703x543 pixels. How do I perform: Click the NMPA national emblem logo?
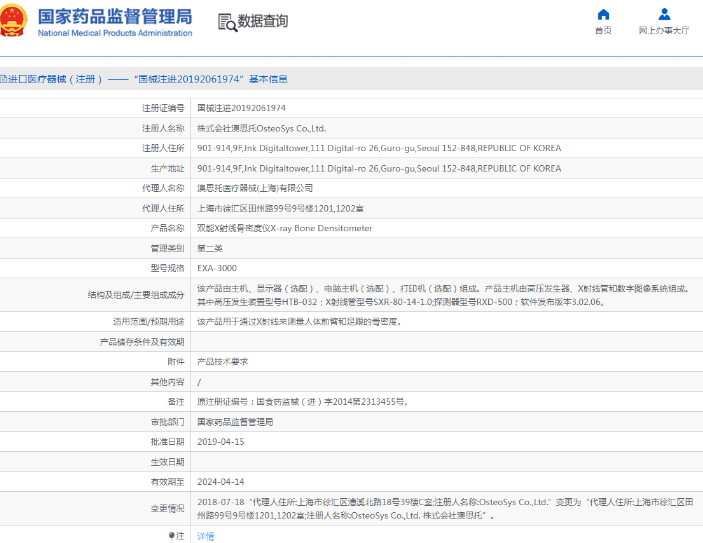[x=13, y=21]
